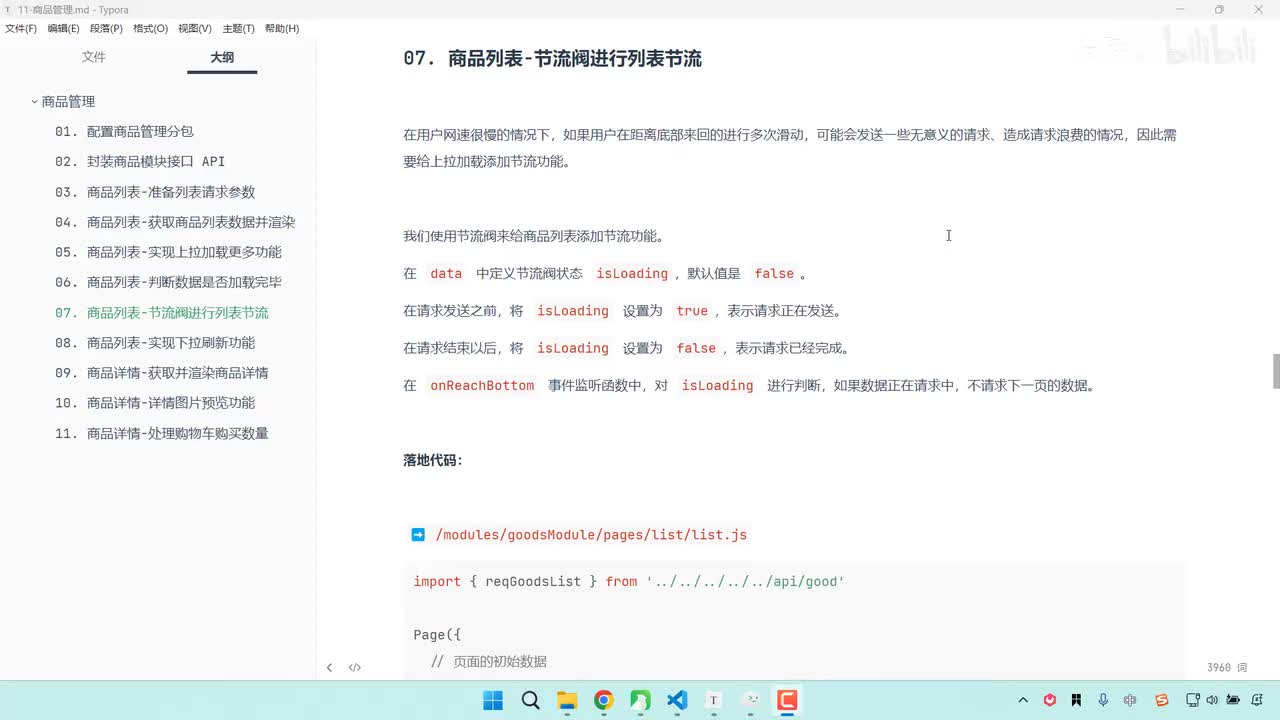The height and width of the screenshot is (720, 1280).
Task: Click the inline code 'data'
Action: point(446,274)
